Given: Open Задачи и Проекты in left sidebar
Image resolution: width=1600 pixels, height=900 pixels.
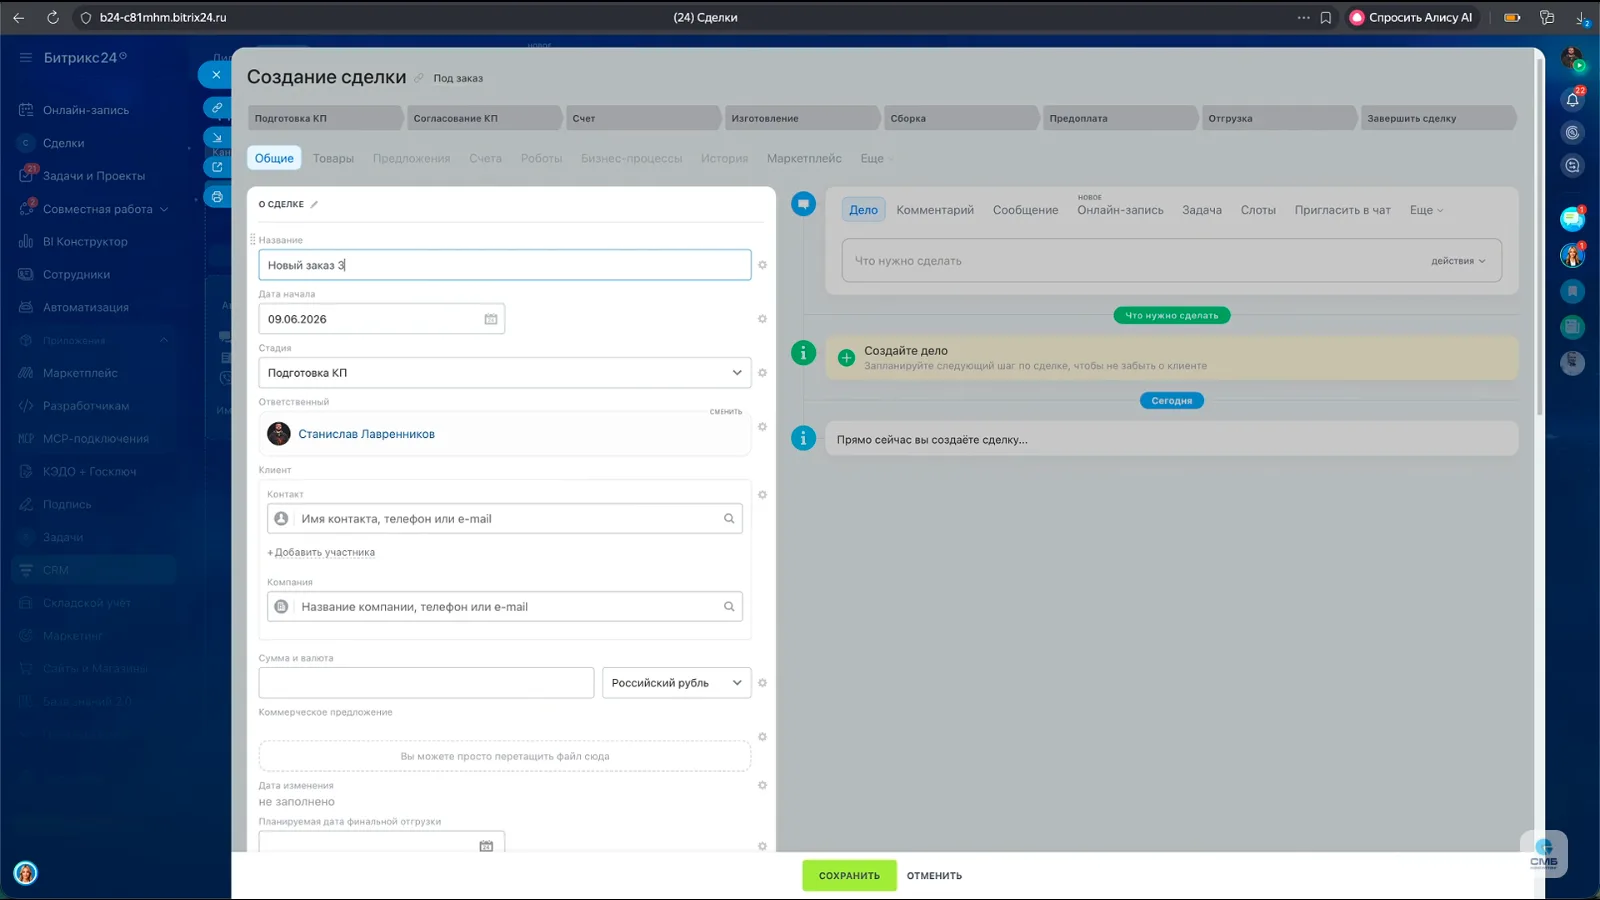Looking at the screenshot, I should 94,176.
